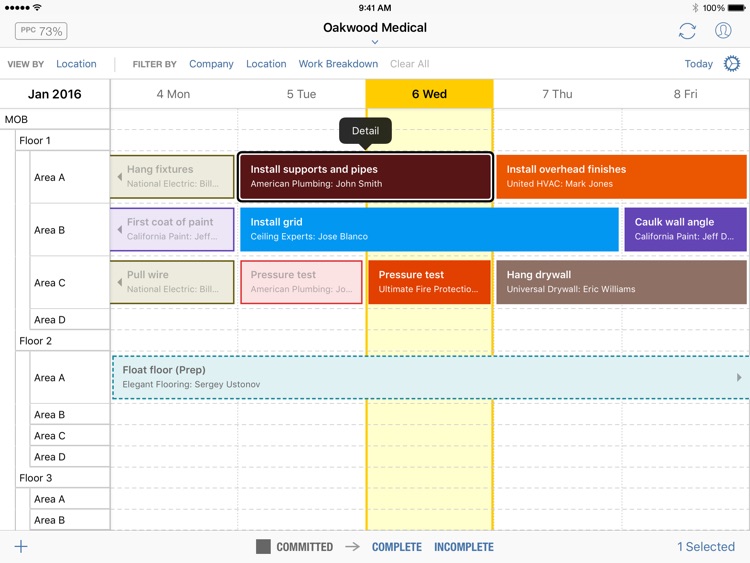Click the status transition arrow

(x=353, y=546)
